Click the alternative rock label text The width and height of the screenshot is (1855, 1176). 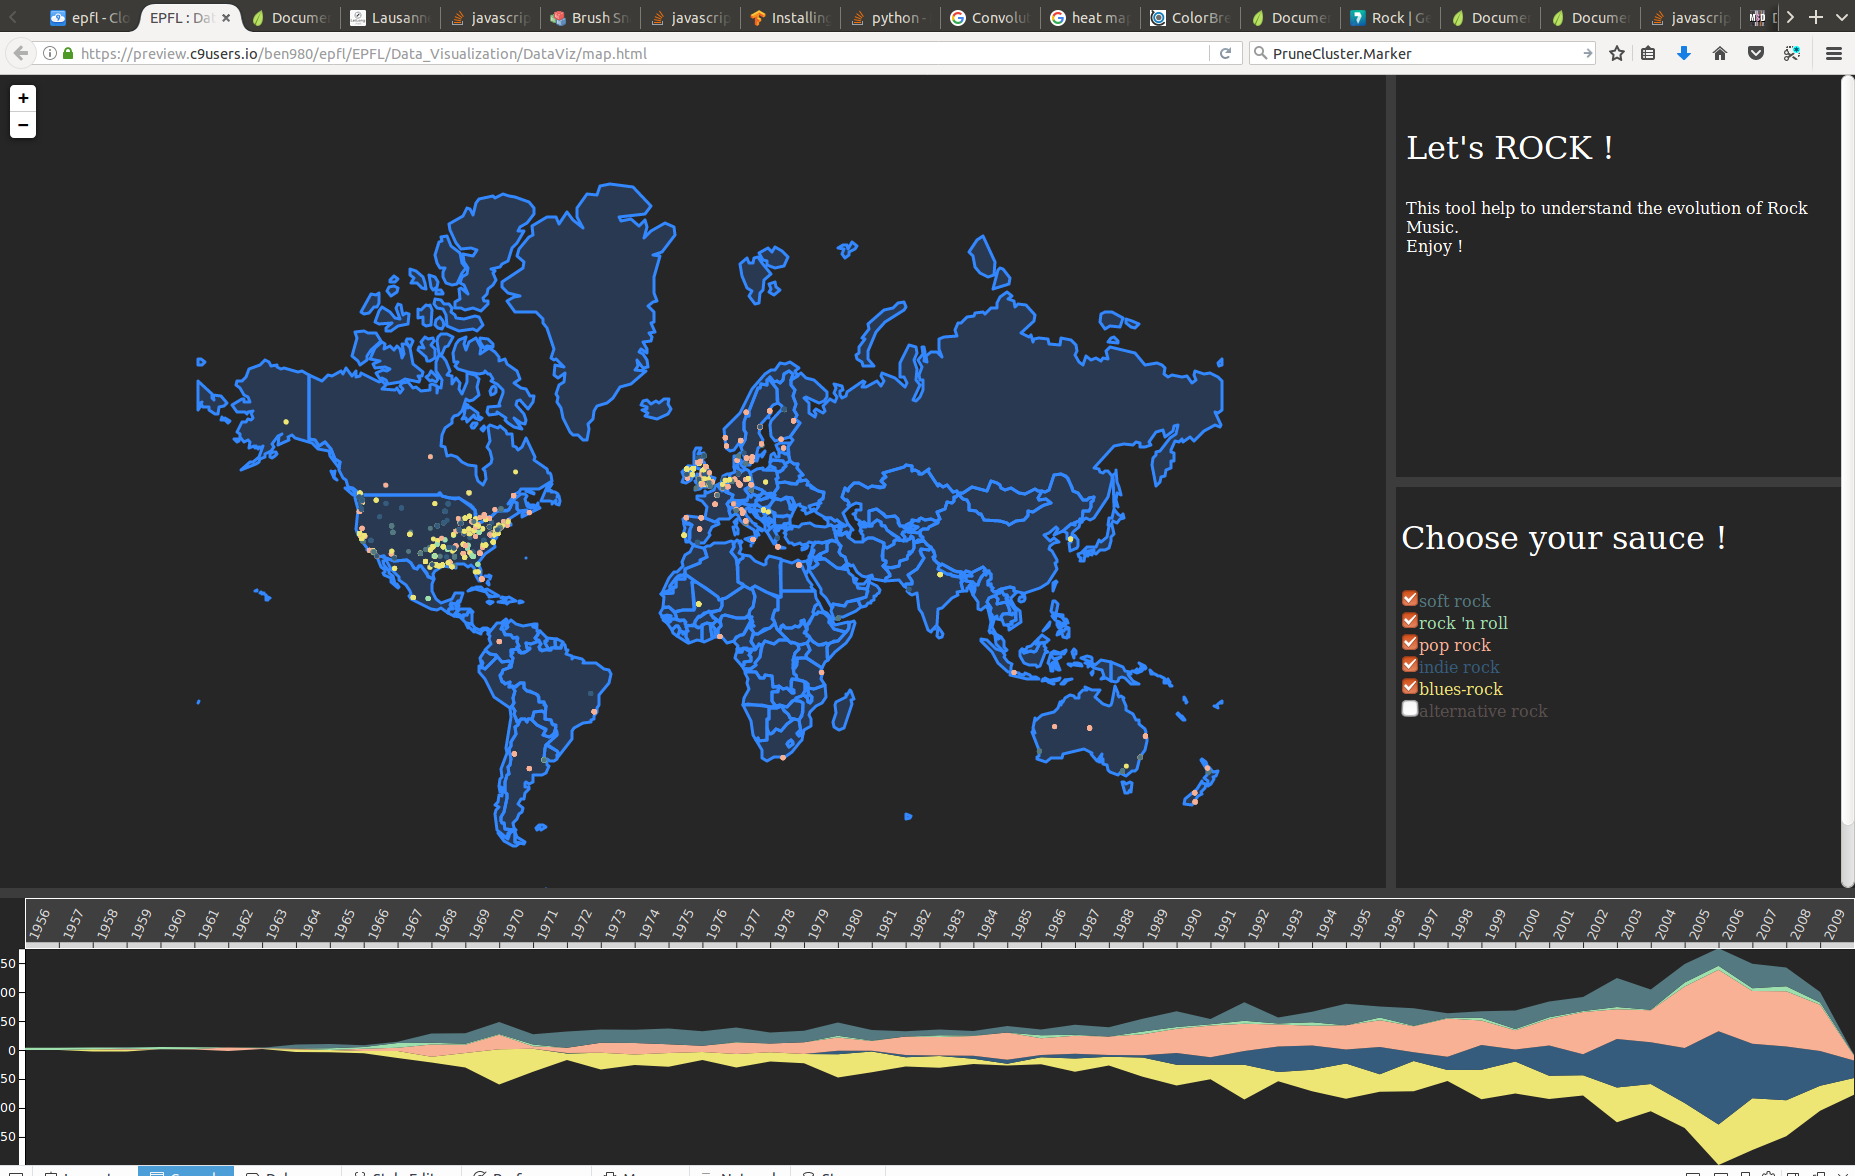(1483, 711)
